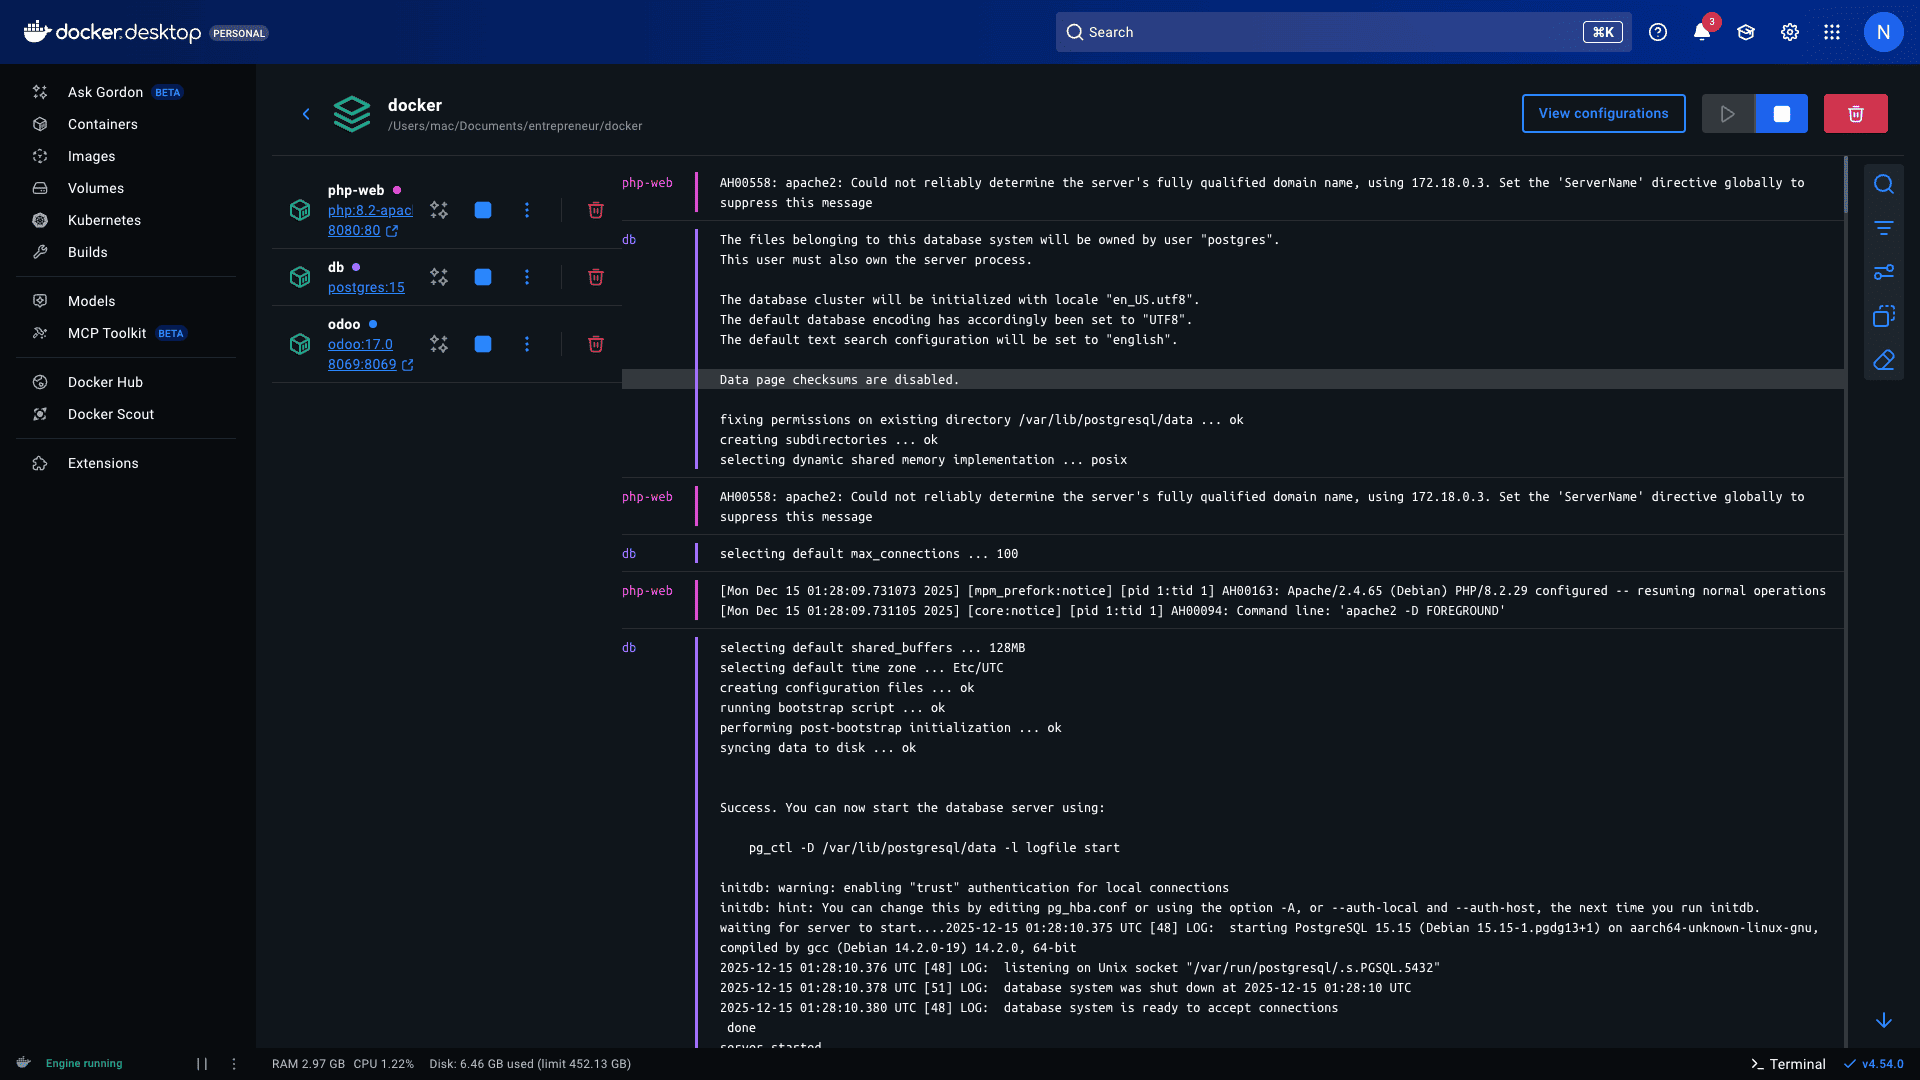Copy logs to clipboard icon
The height and width of the screenshot is (1080, 1920).
click(x=1884, y=316)
